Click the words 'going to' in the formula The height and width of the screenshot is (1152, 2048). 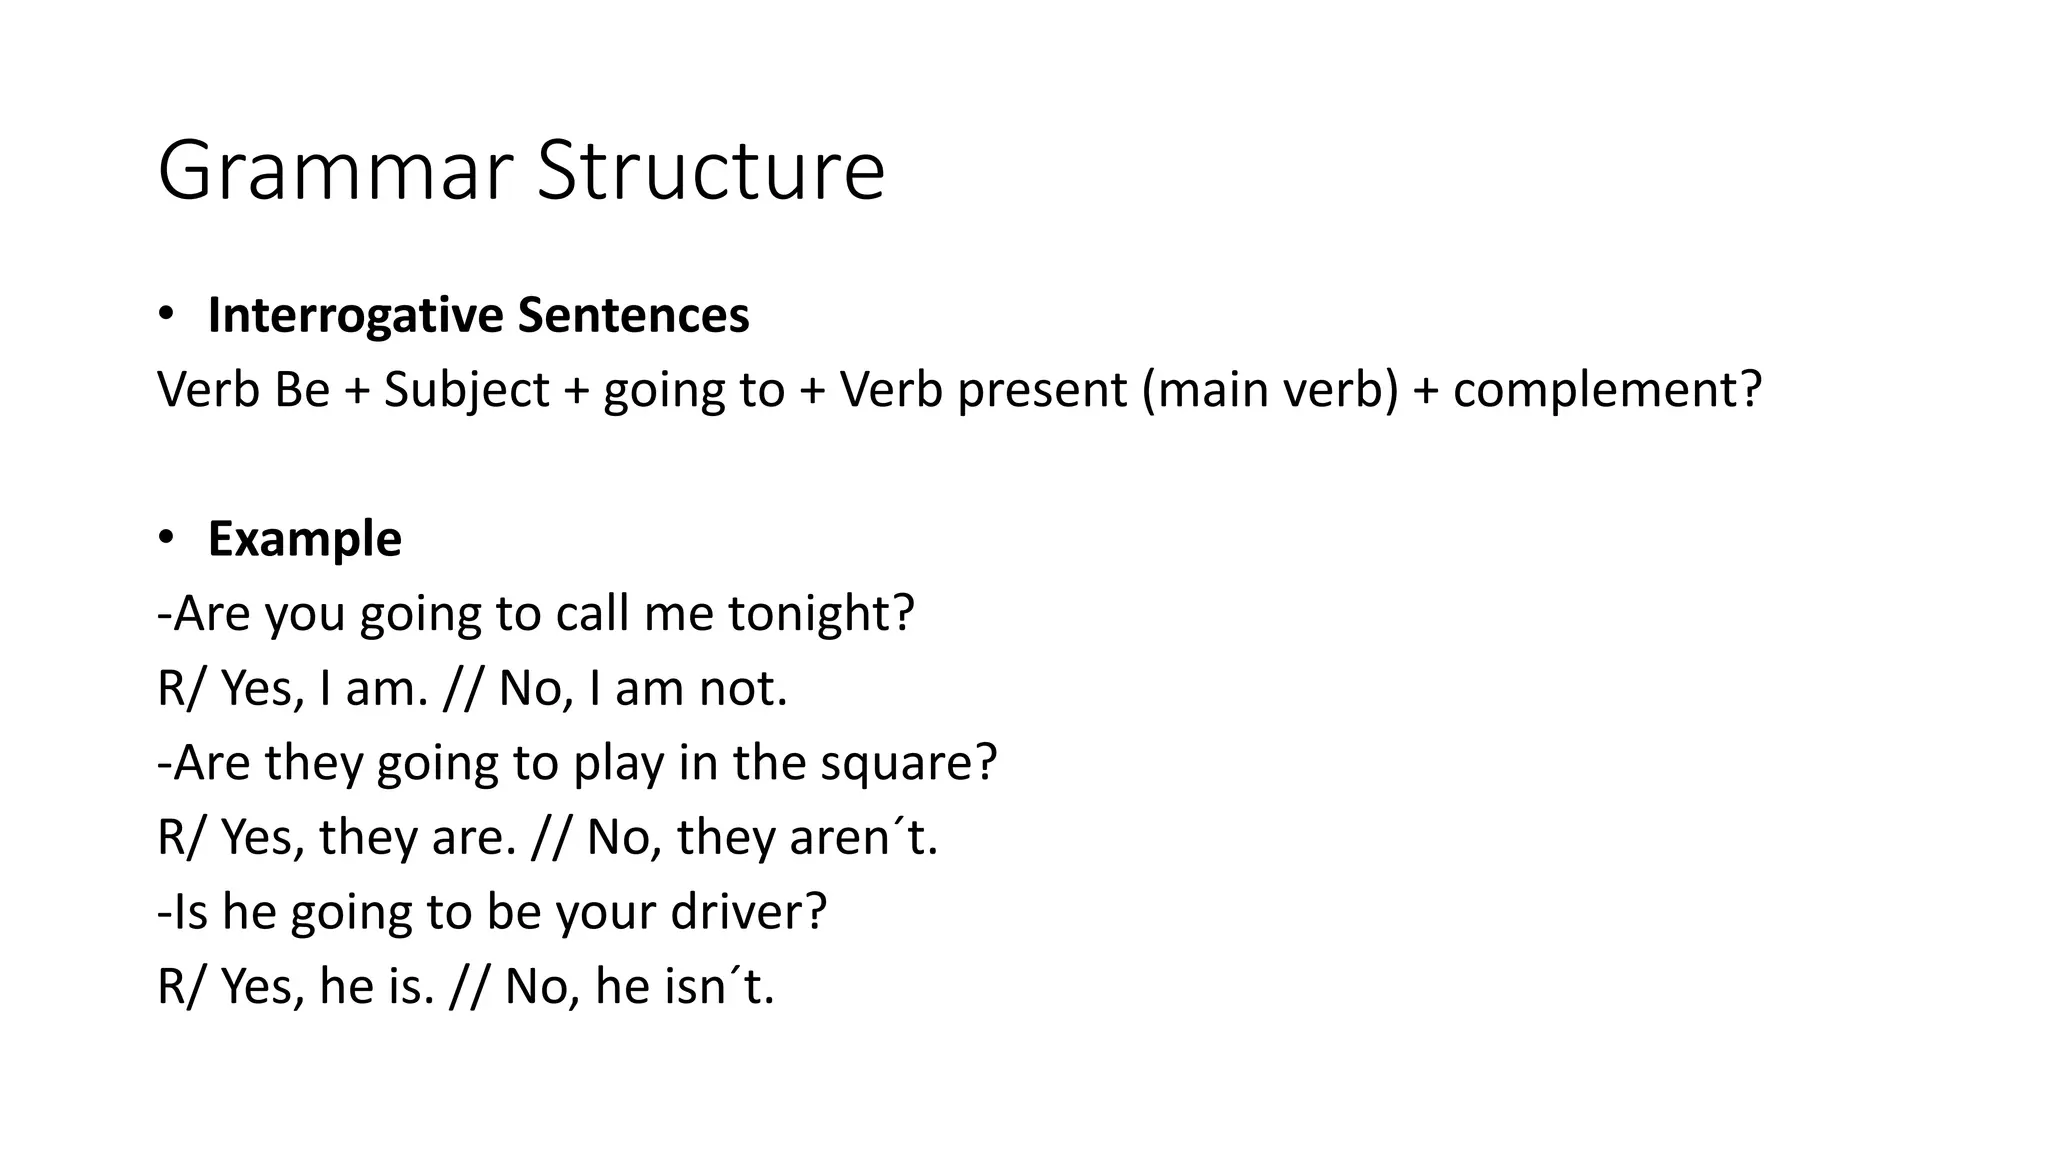click(x=694, y=390)
